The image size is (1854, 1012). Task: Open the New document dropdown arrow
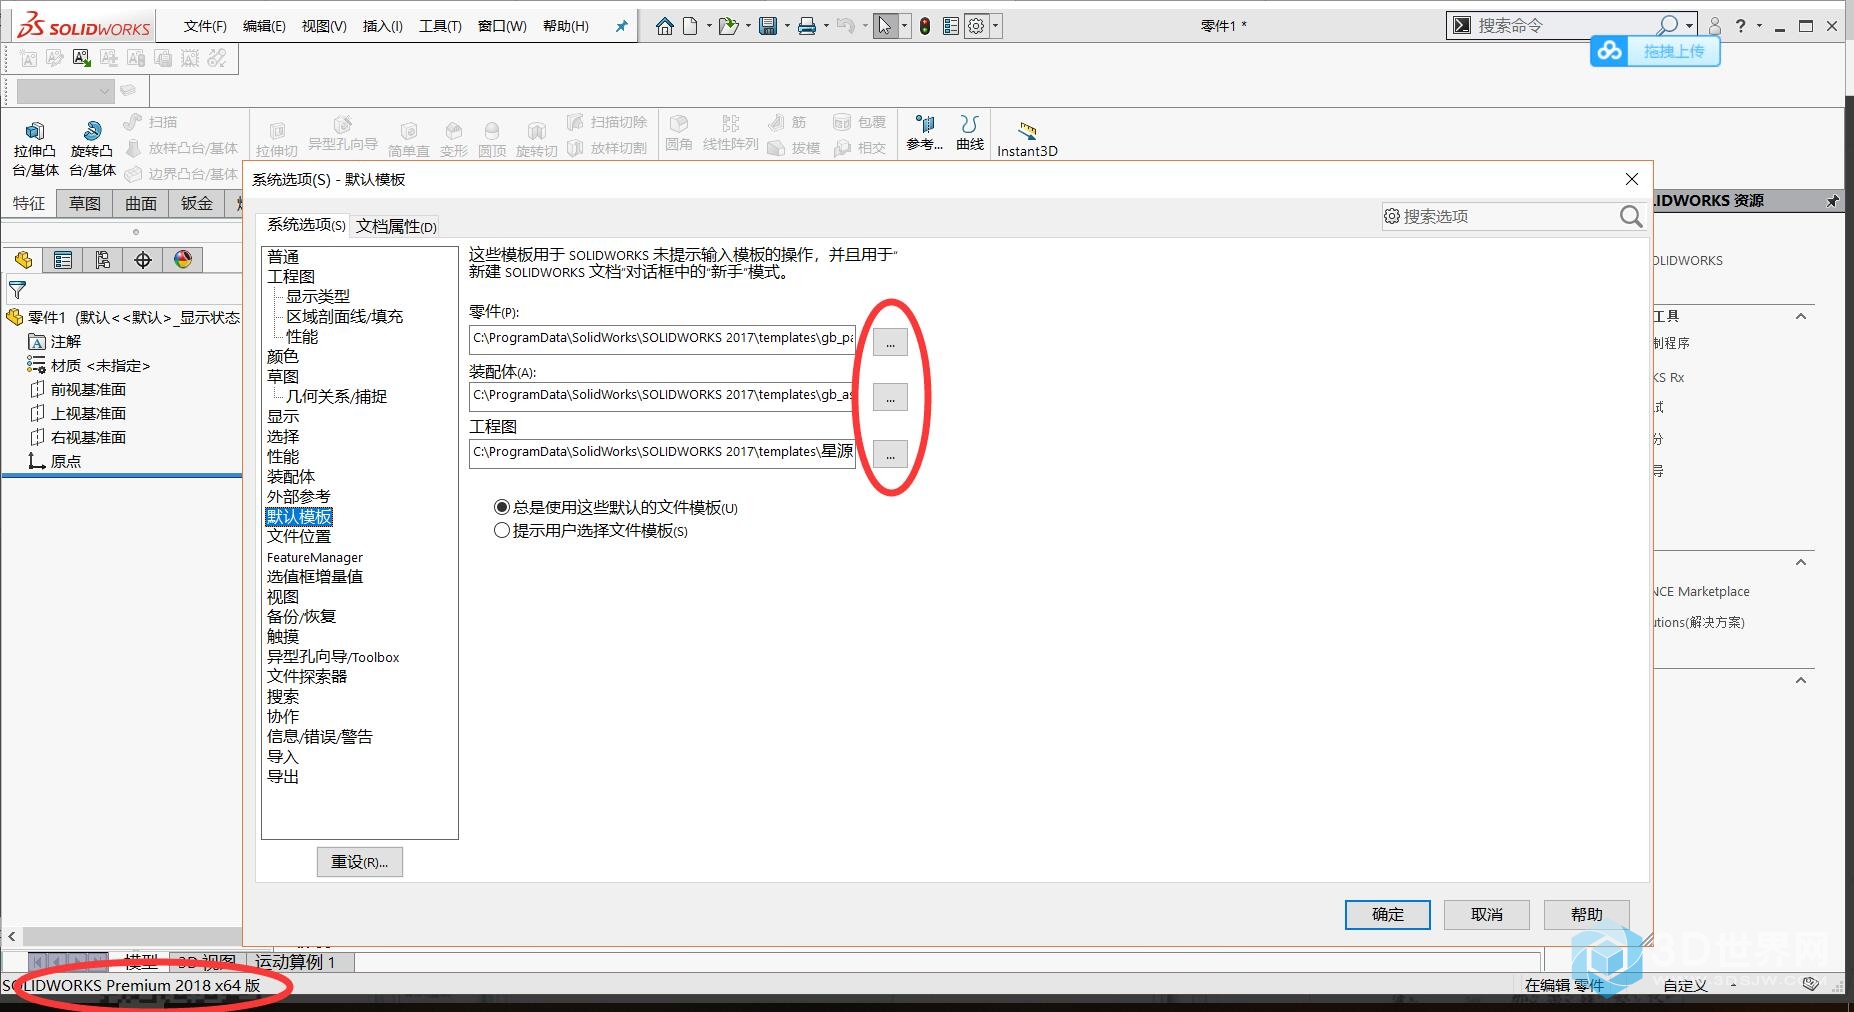tap(709, 26)
